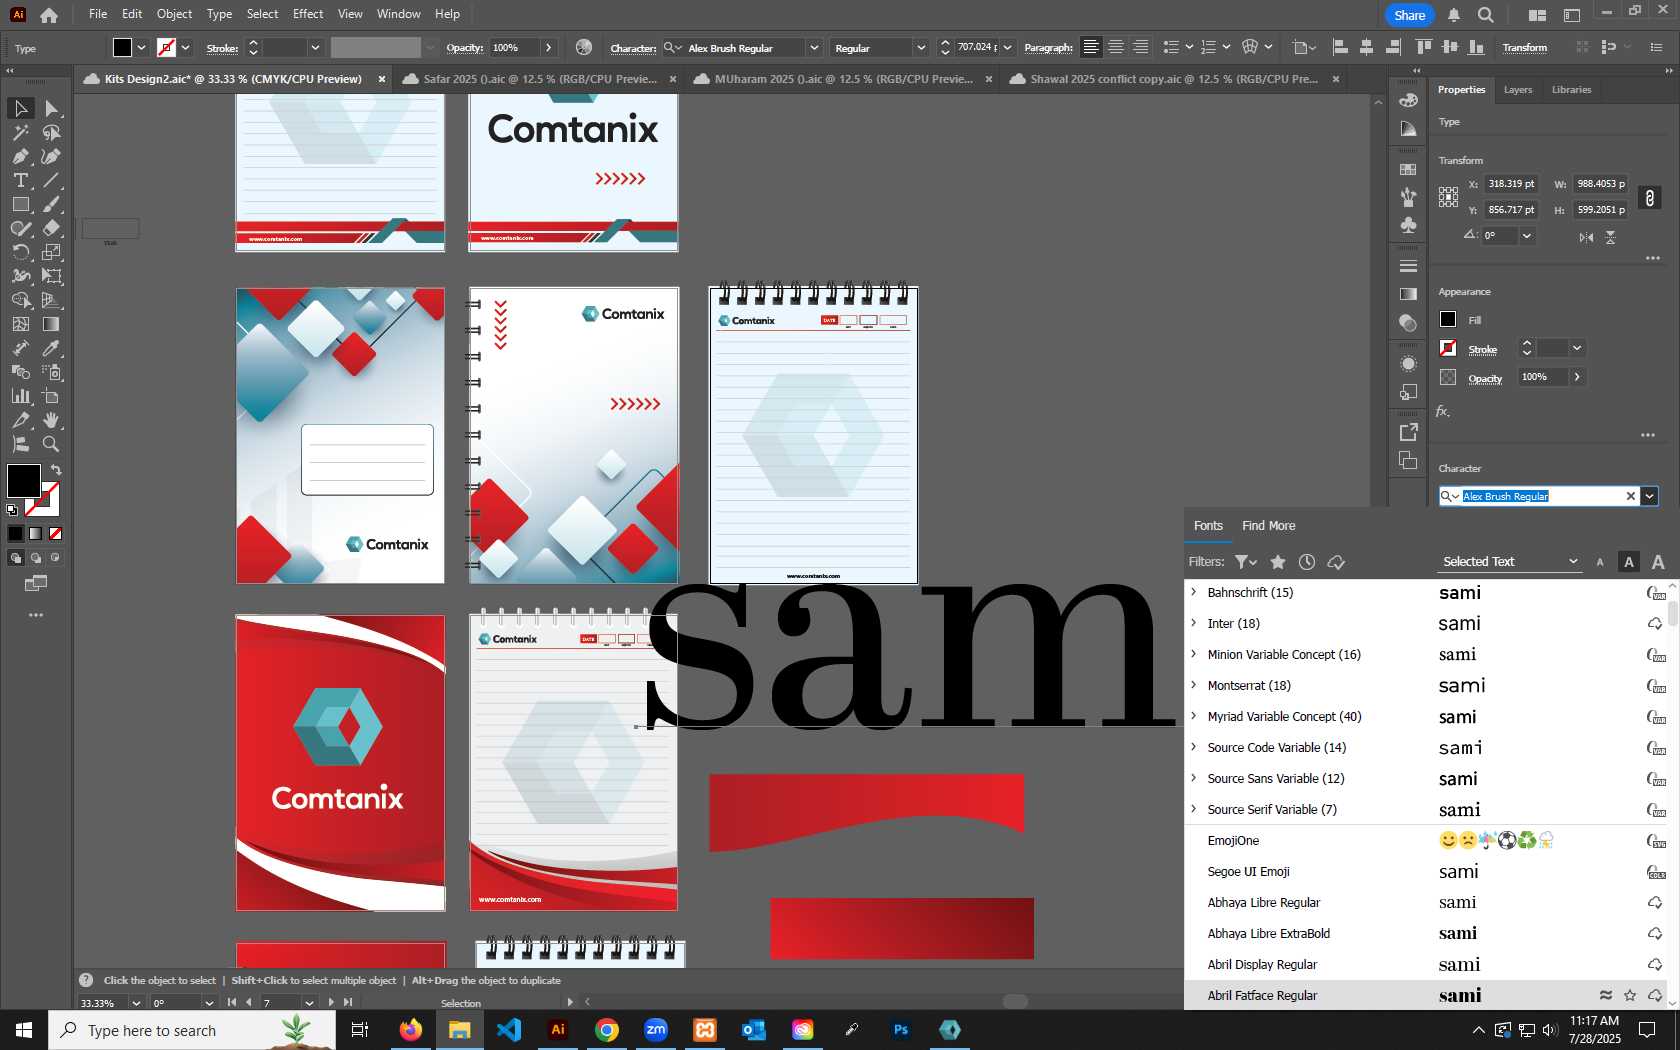Screen dimensions: 1680x1050
Task: Select the Gradient tool
Action: point(52,324)
